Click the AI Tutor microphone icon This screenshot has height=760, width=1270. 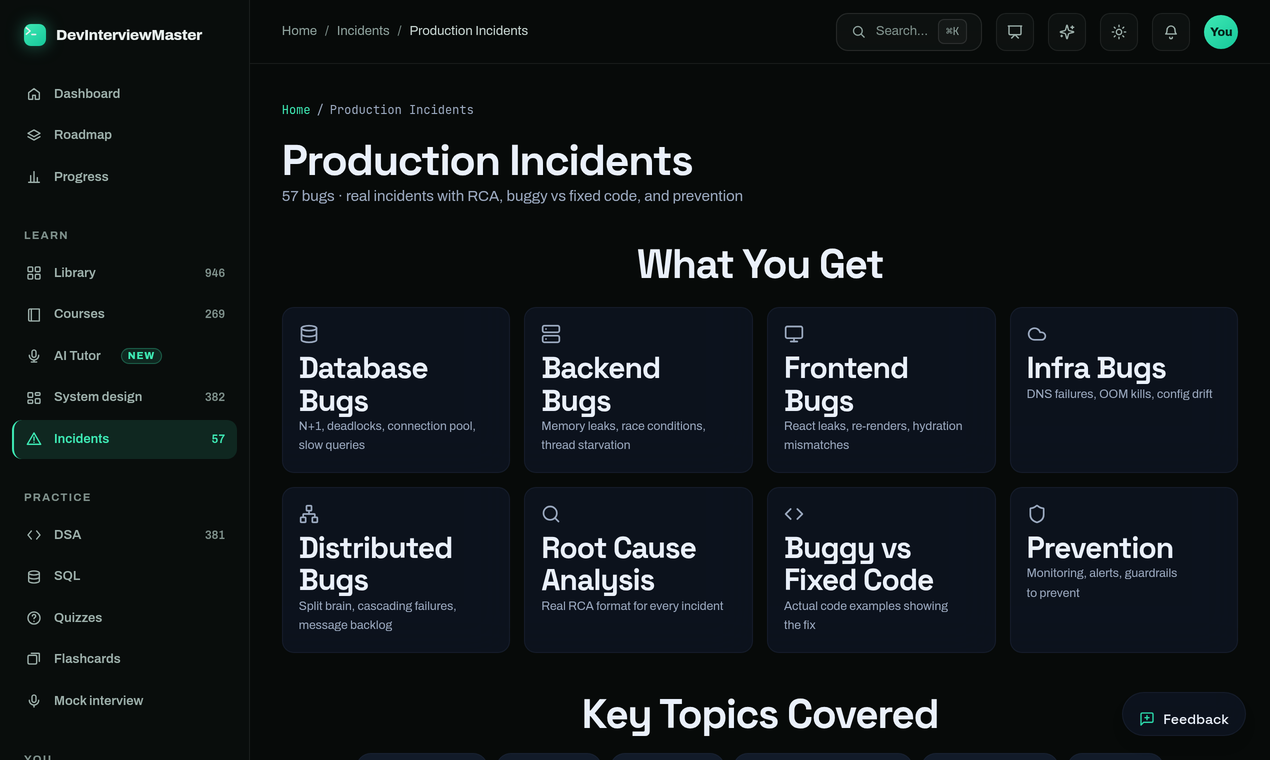click(x=34, y=356)
